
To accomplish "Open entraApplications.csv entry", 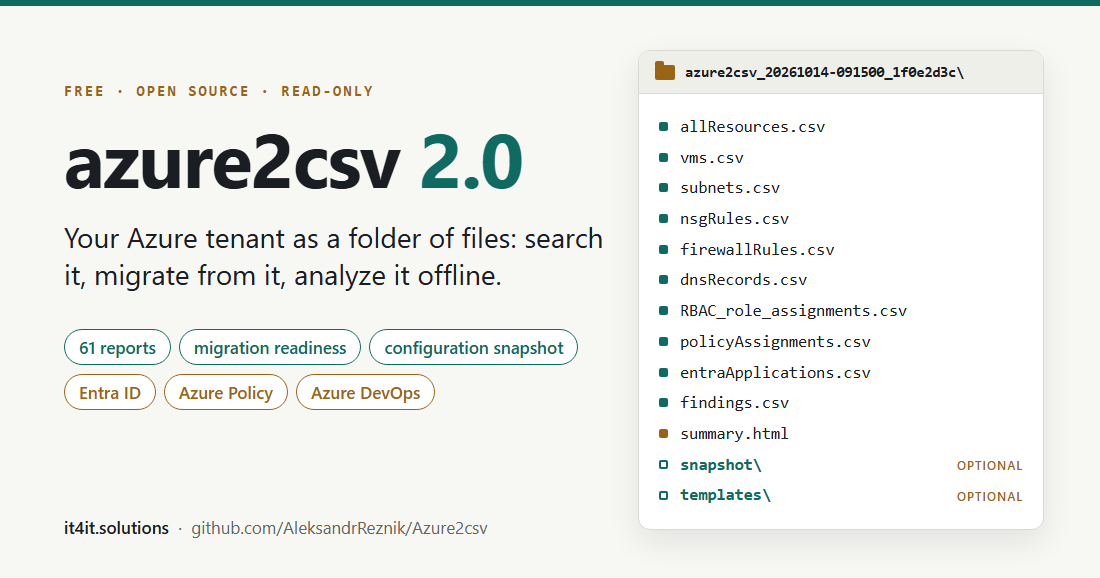I will 775,372.
